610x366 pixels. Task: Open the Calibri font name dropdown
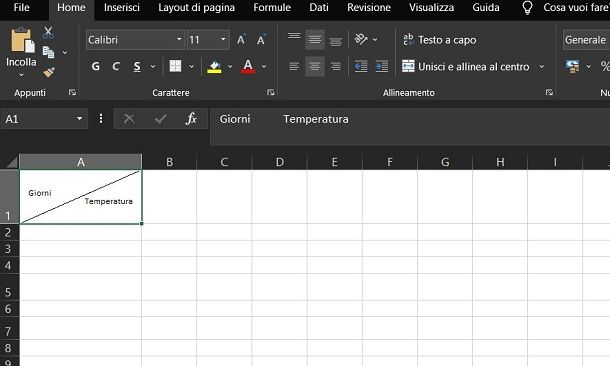point(179,39)
